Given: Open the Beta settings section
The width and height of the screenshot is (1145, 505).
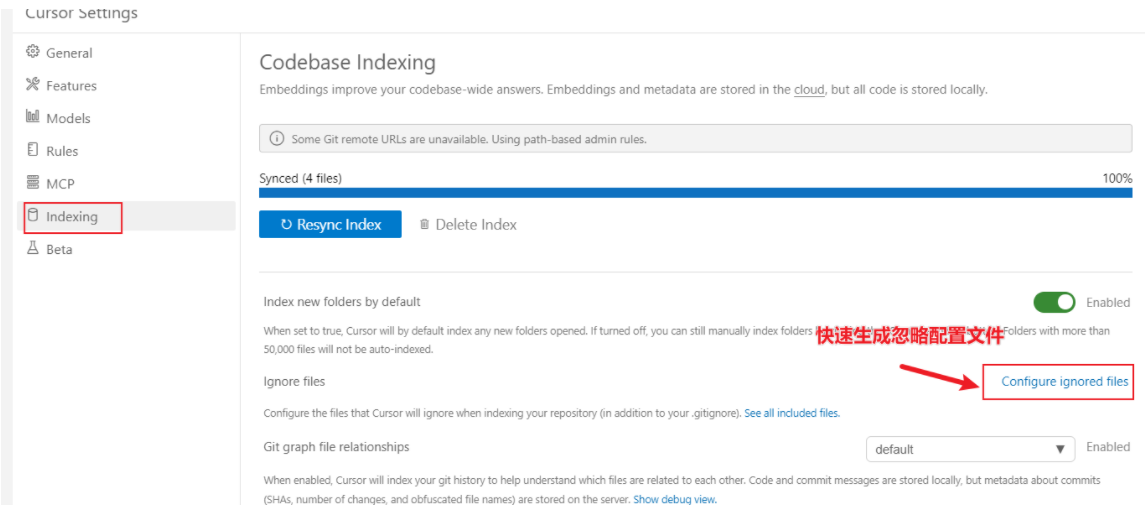Looking at the screenshot, I should click(58, 250).
